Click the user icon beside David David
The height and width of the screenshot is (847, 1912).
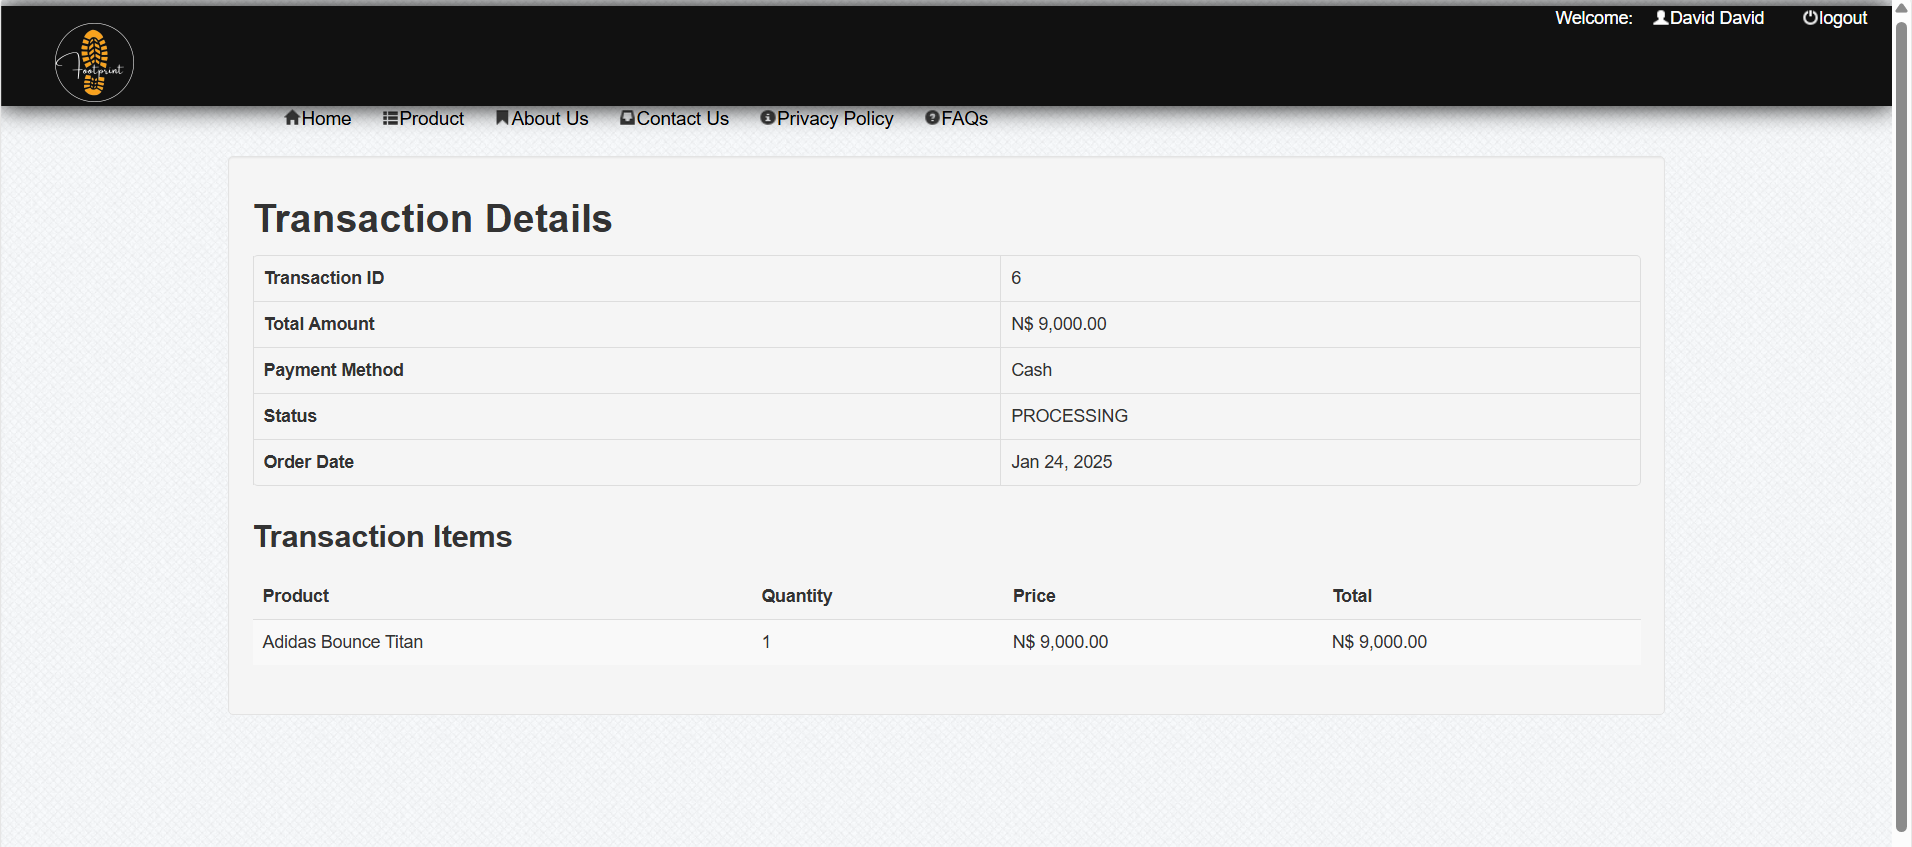(x=1660, y=18)
